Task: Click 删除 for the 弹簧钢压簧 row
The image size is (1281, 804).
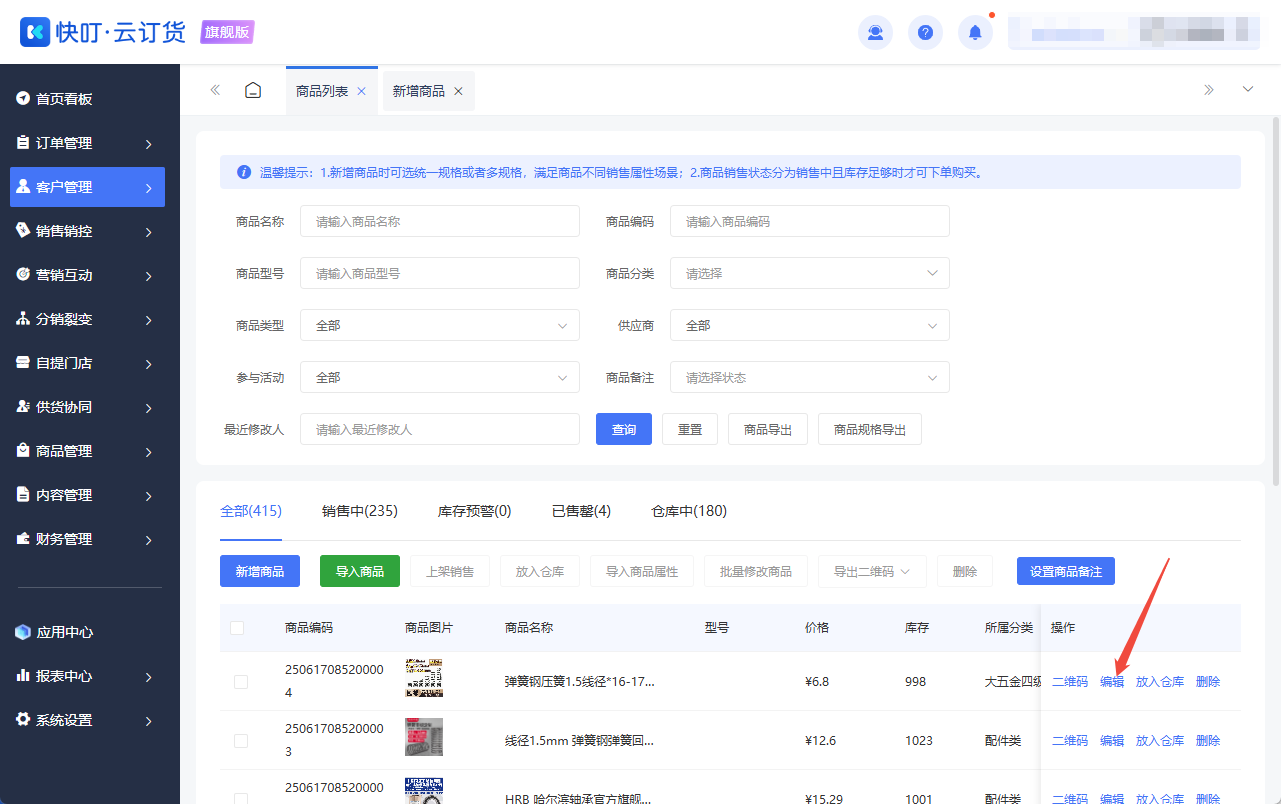Action: tap(1208, 682)
